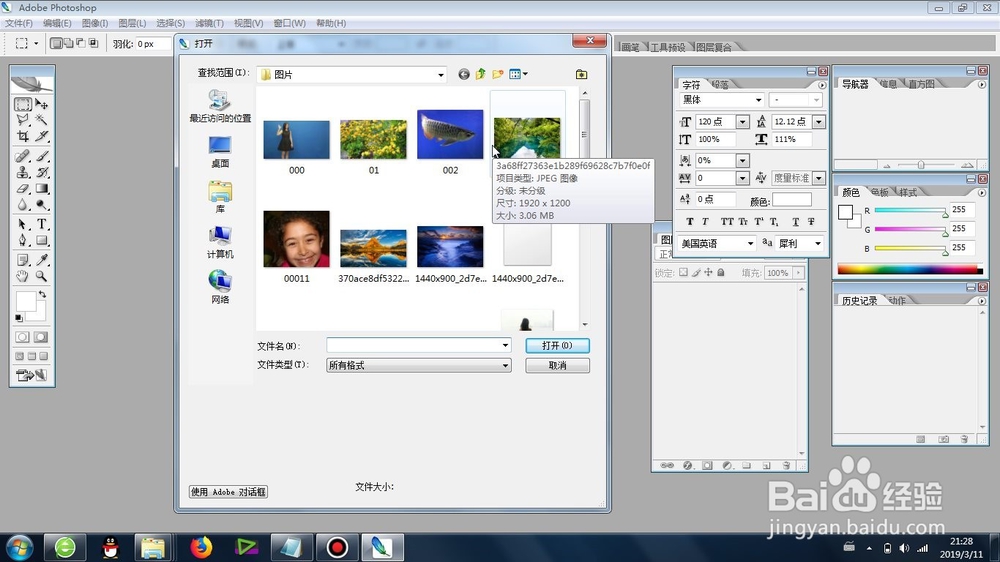Go back using the dialog's back arrow
1000x562 pixels.
464,75
